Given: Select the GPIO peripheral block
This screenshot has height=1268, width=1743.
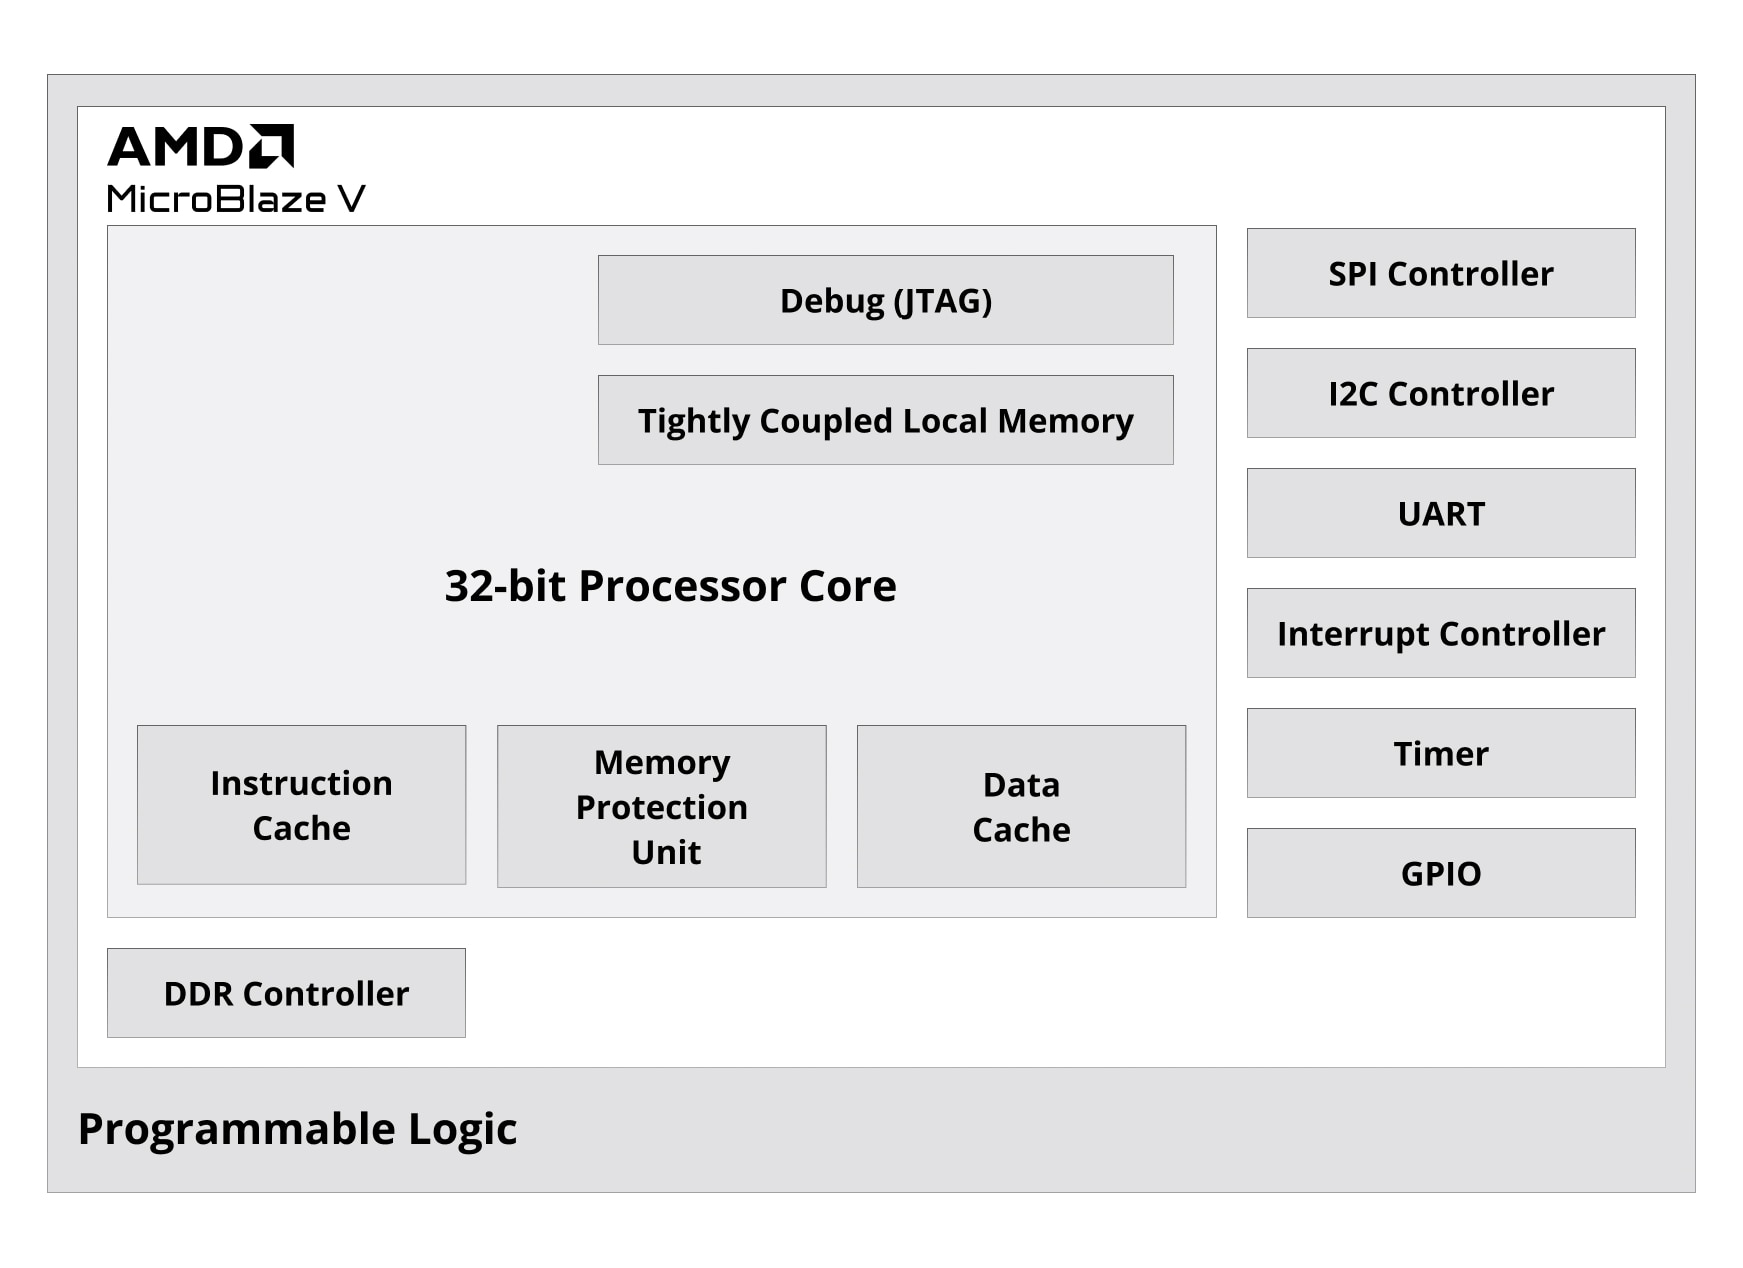Looking at the screenshot, I should (x=1441, y=873).
